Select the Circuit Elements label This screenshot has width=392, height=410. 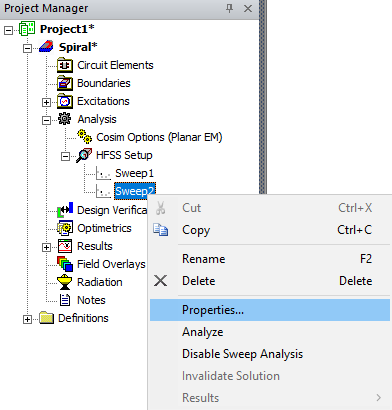(x=115, y=65)
